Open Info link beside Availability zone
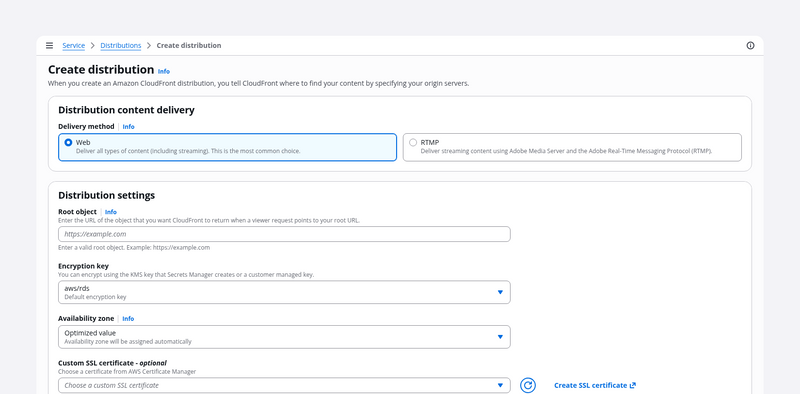 128,318
